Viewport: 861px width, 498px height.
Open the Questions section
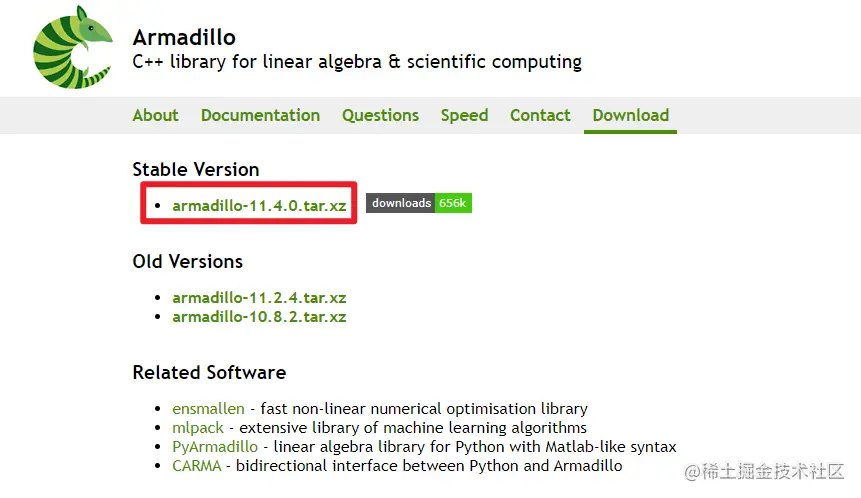(380, 115)
